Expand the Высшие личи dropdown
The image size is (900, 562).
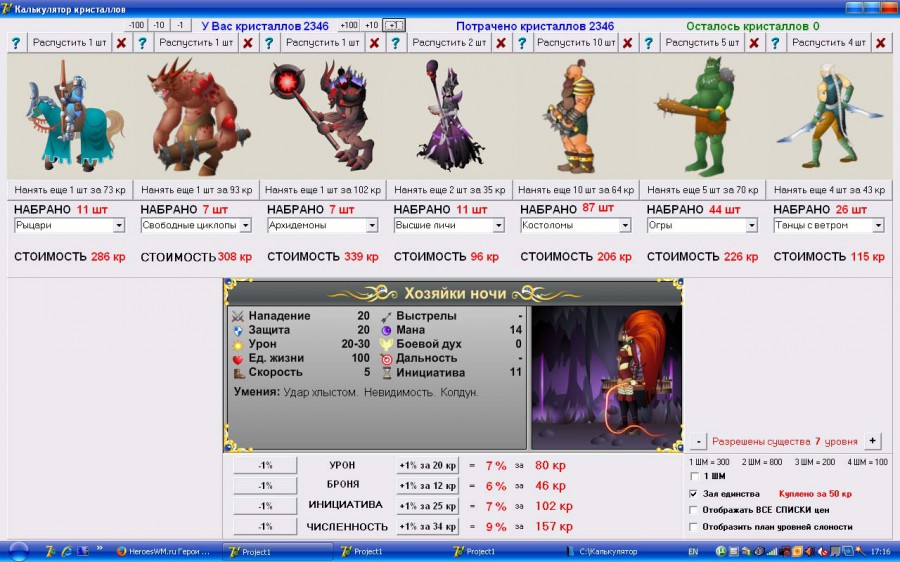498,226
